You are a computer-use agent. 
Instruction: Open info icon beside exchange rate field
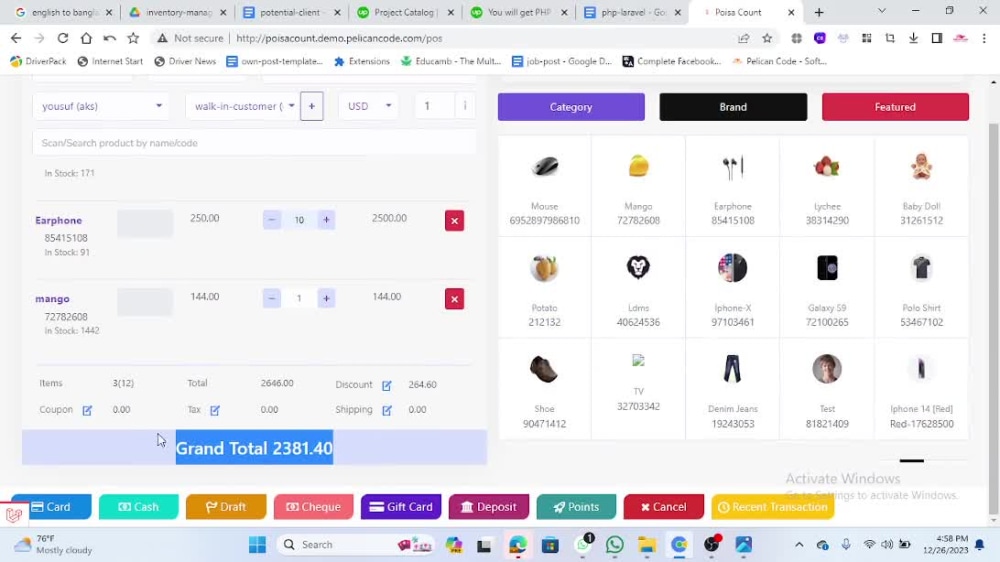coord(465,106)
